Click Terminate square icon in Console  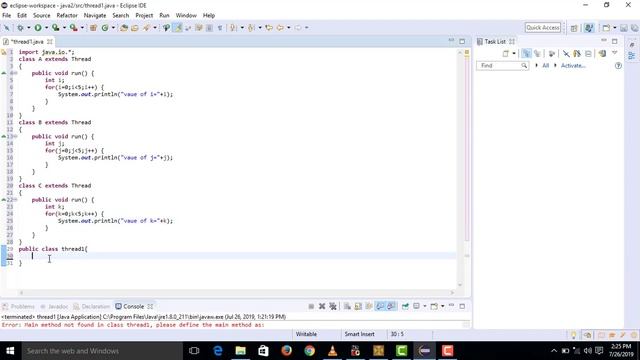[311, 306]
